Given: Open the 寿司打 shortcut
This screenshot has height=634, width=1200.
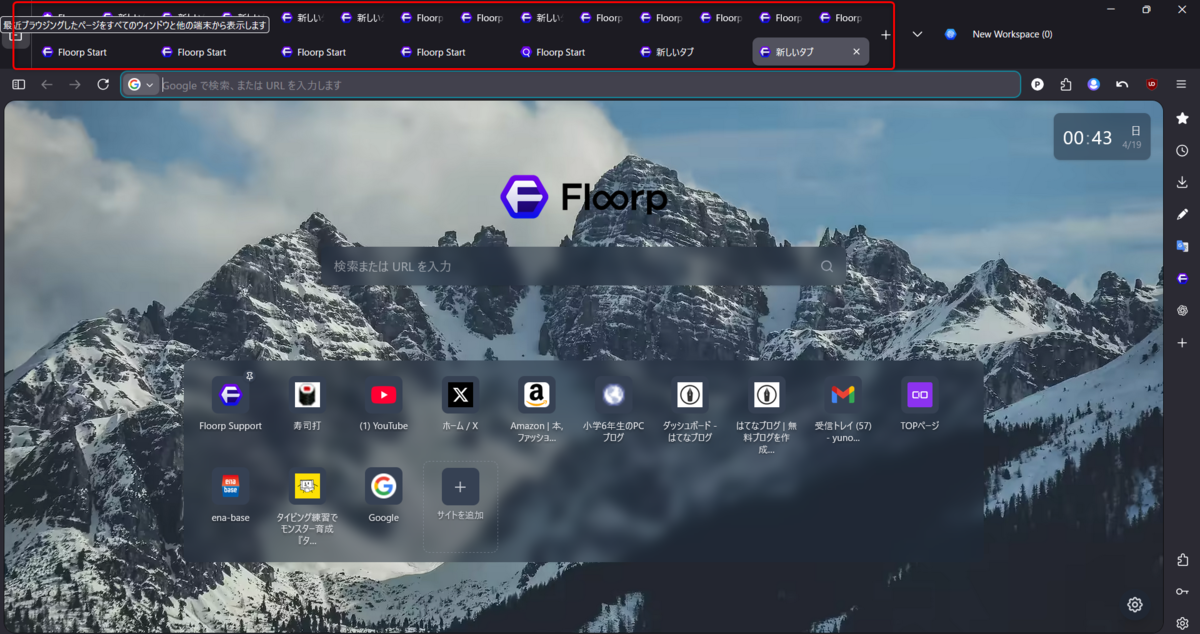Looking at the screenshot, I should pos(307,404).
